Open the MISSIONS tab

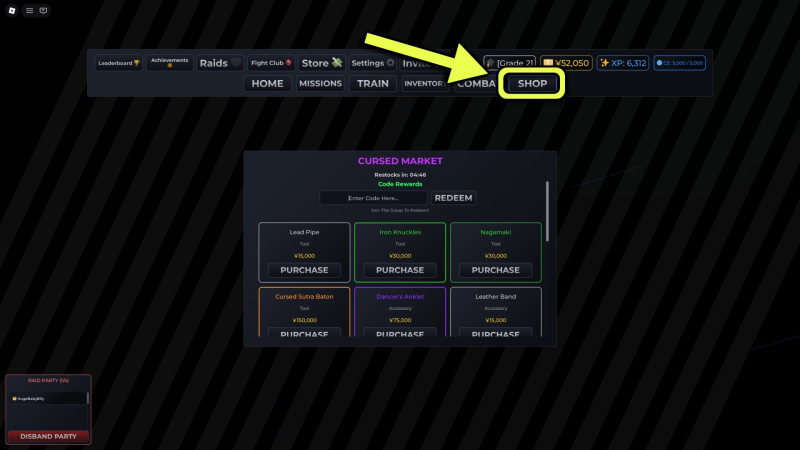[x=320, y=84]
